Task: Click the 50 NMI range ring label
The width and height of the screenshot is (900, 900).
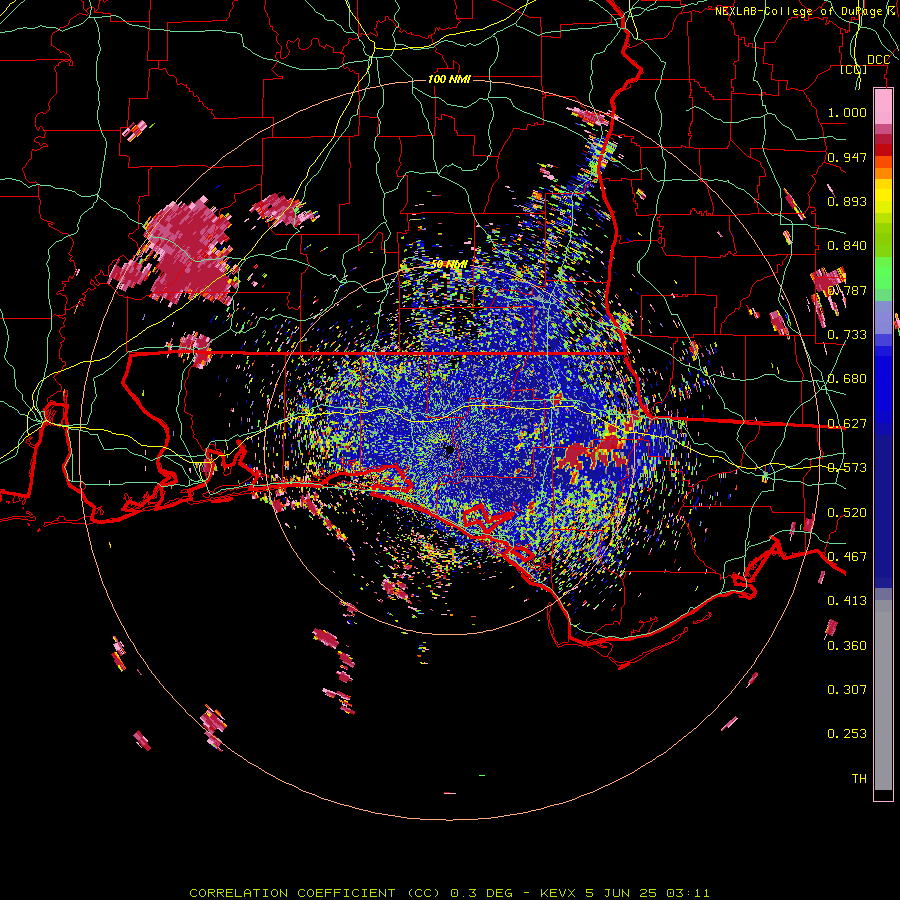Action: pyautogui.click(x=449, y=265)
